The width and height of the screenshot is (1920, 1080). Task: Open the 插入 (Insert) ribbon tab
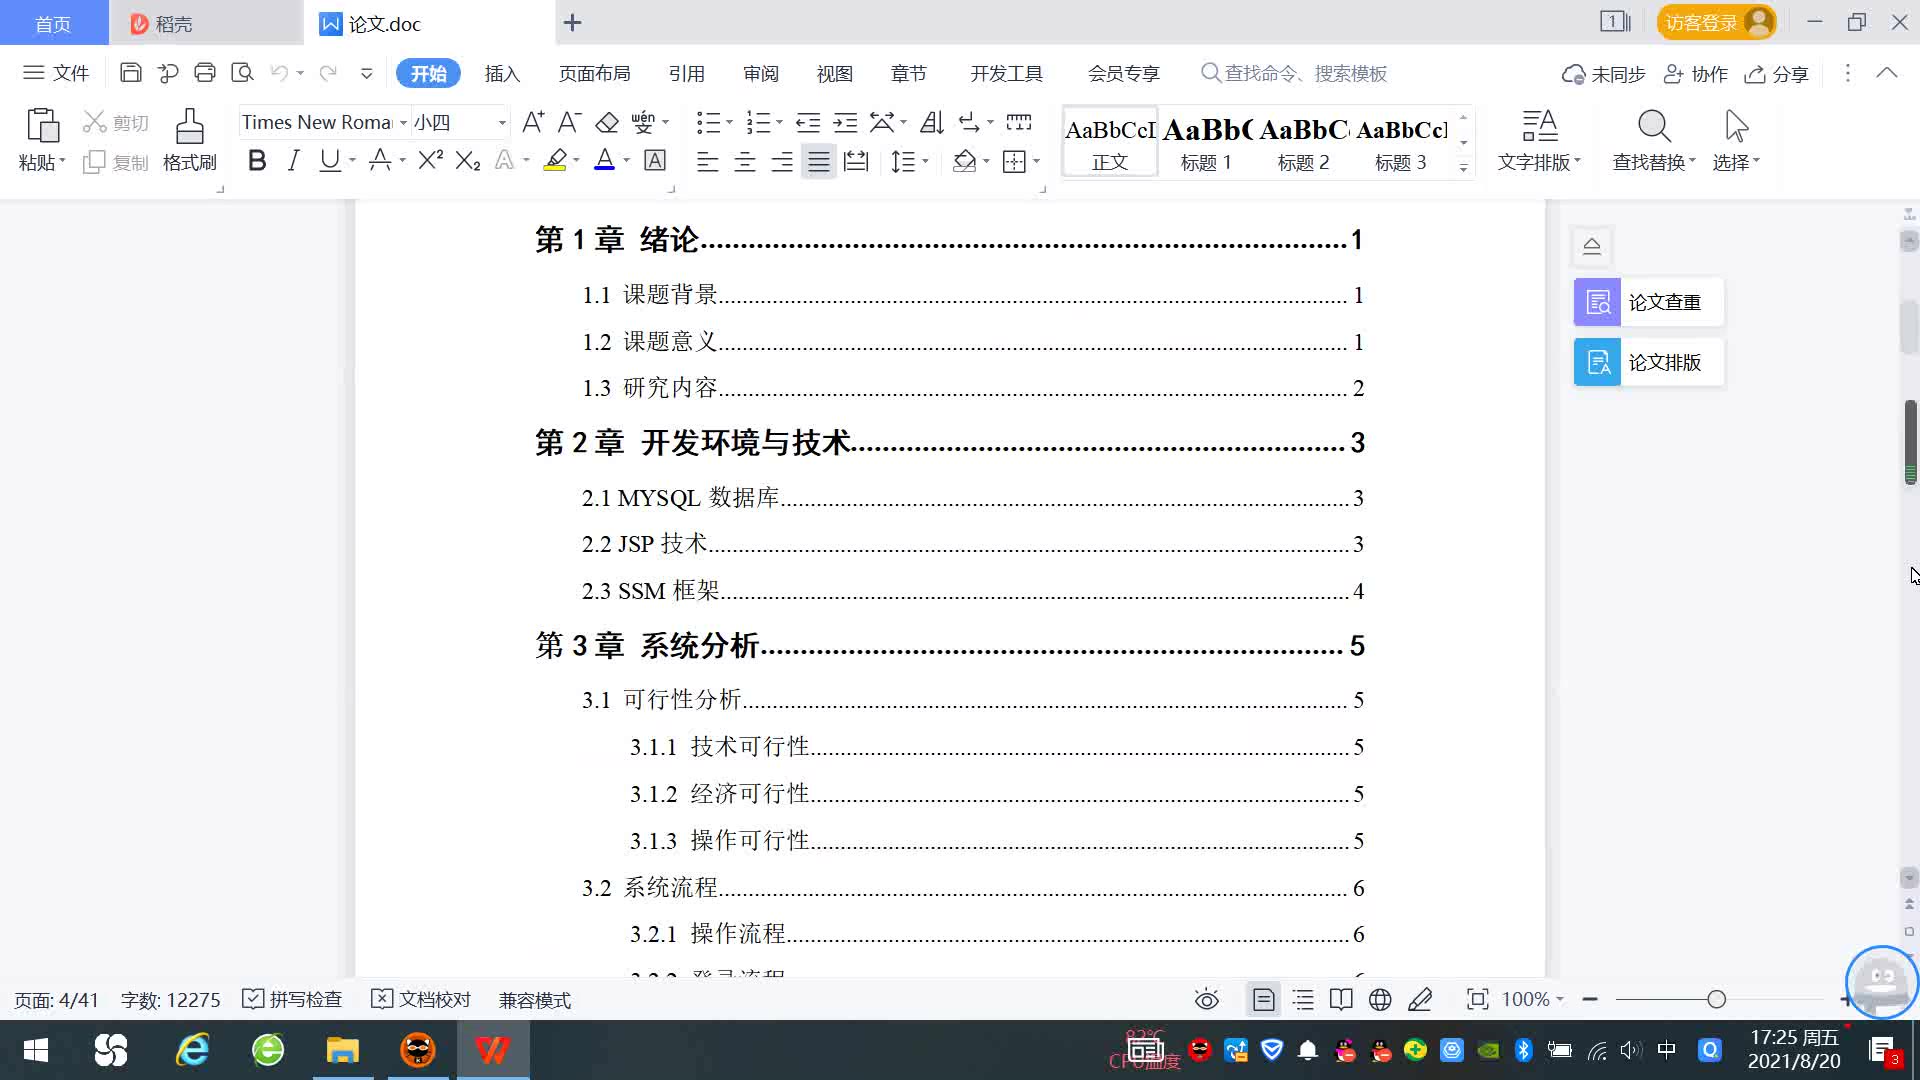(502, 74)
